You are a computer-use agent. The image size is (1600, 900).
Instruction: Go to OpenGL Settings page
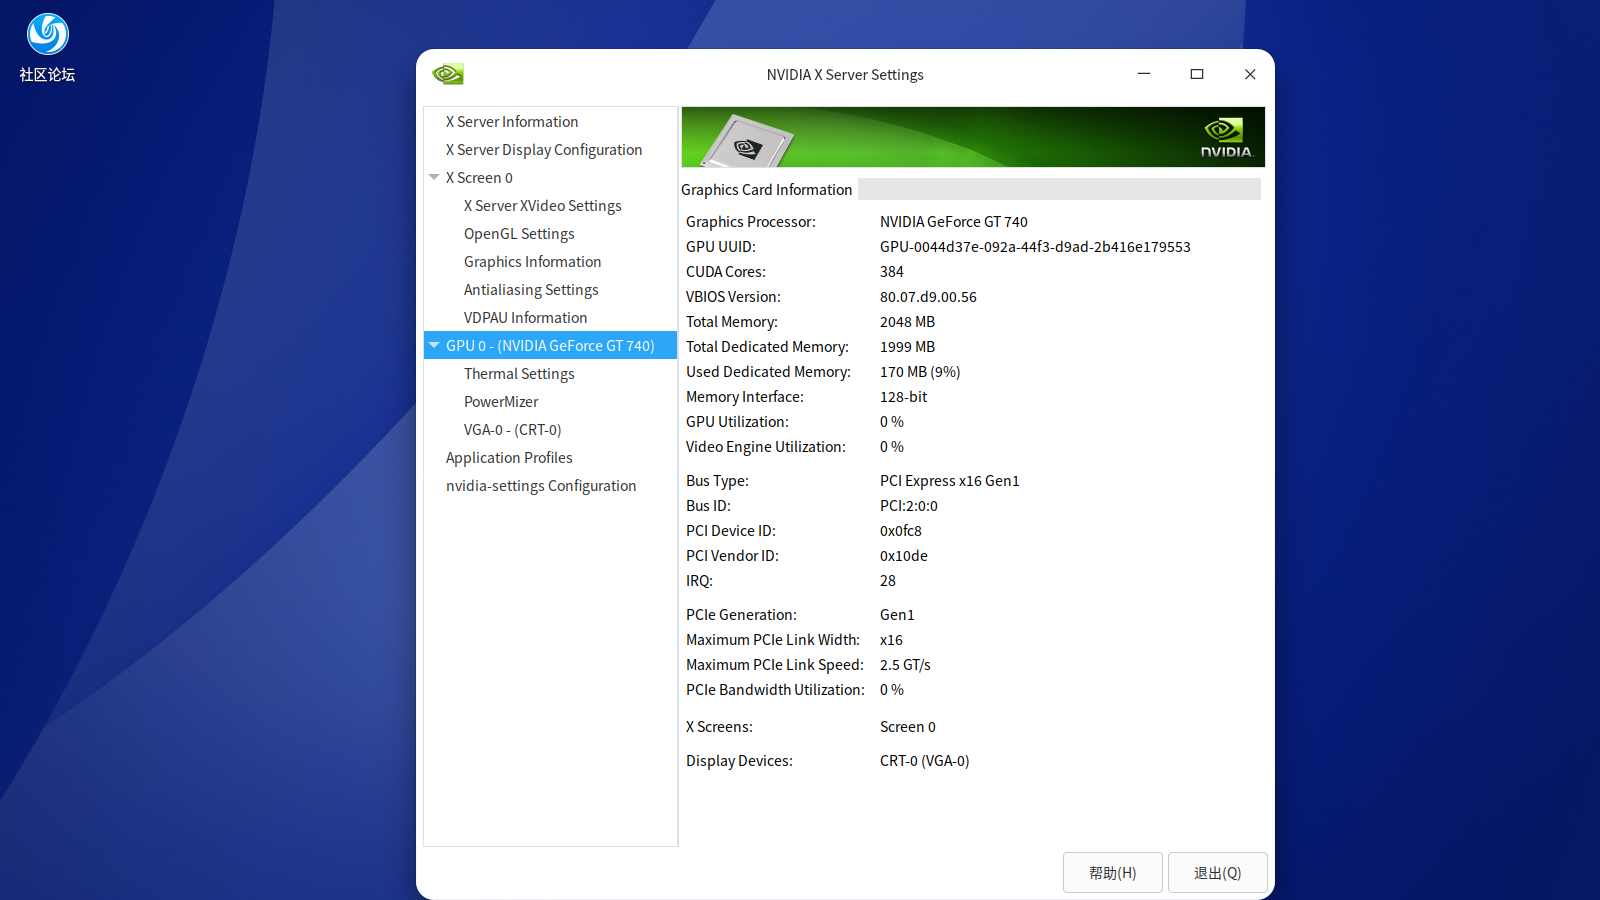519,234
